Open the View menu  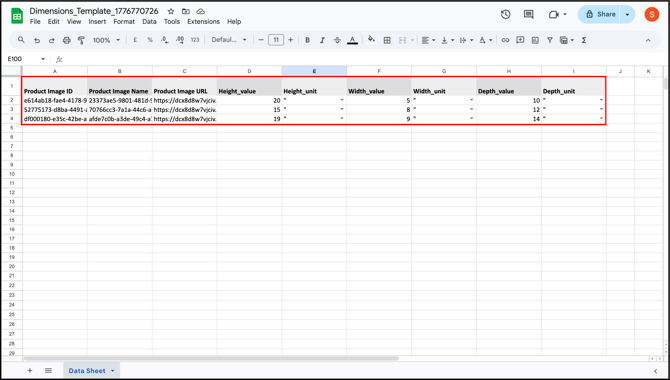click(x=74, y=21)
